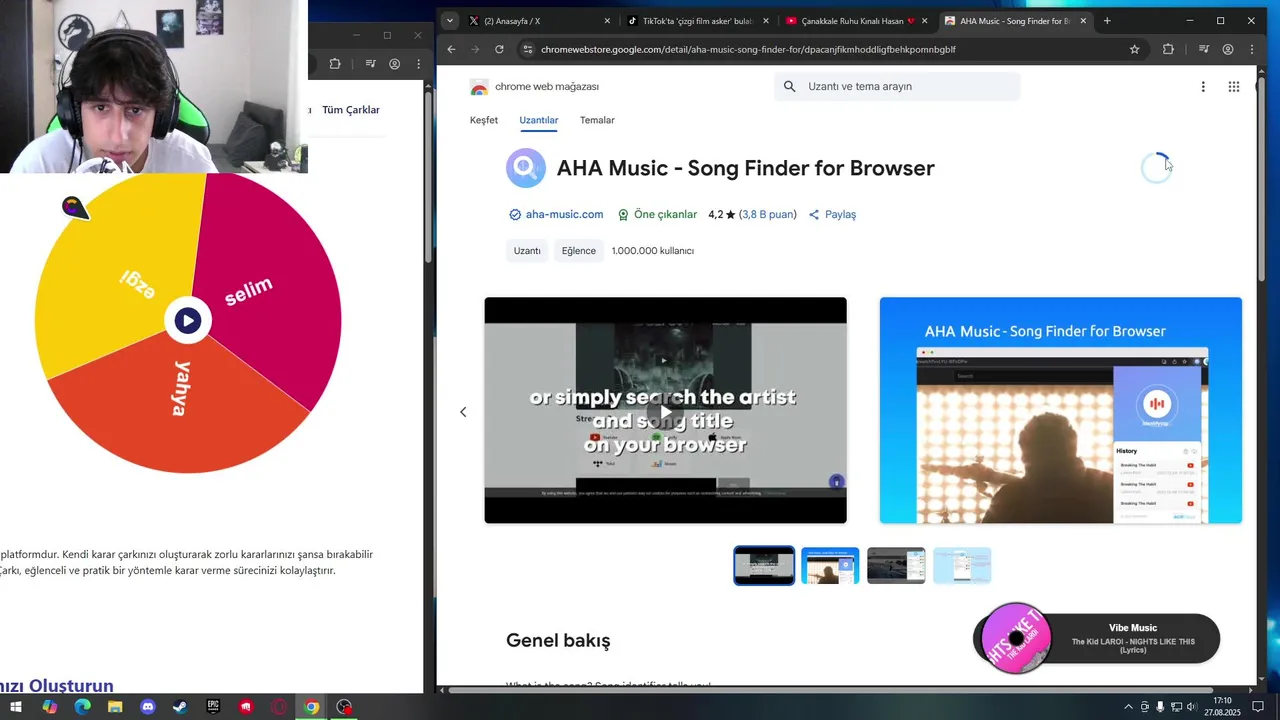Click the Uzantı ve tema arayın search field
The image size is (1280, 720).
pyautogui.click(x=897, y=87)
